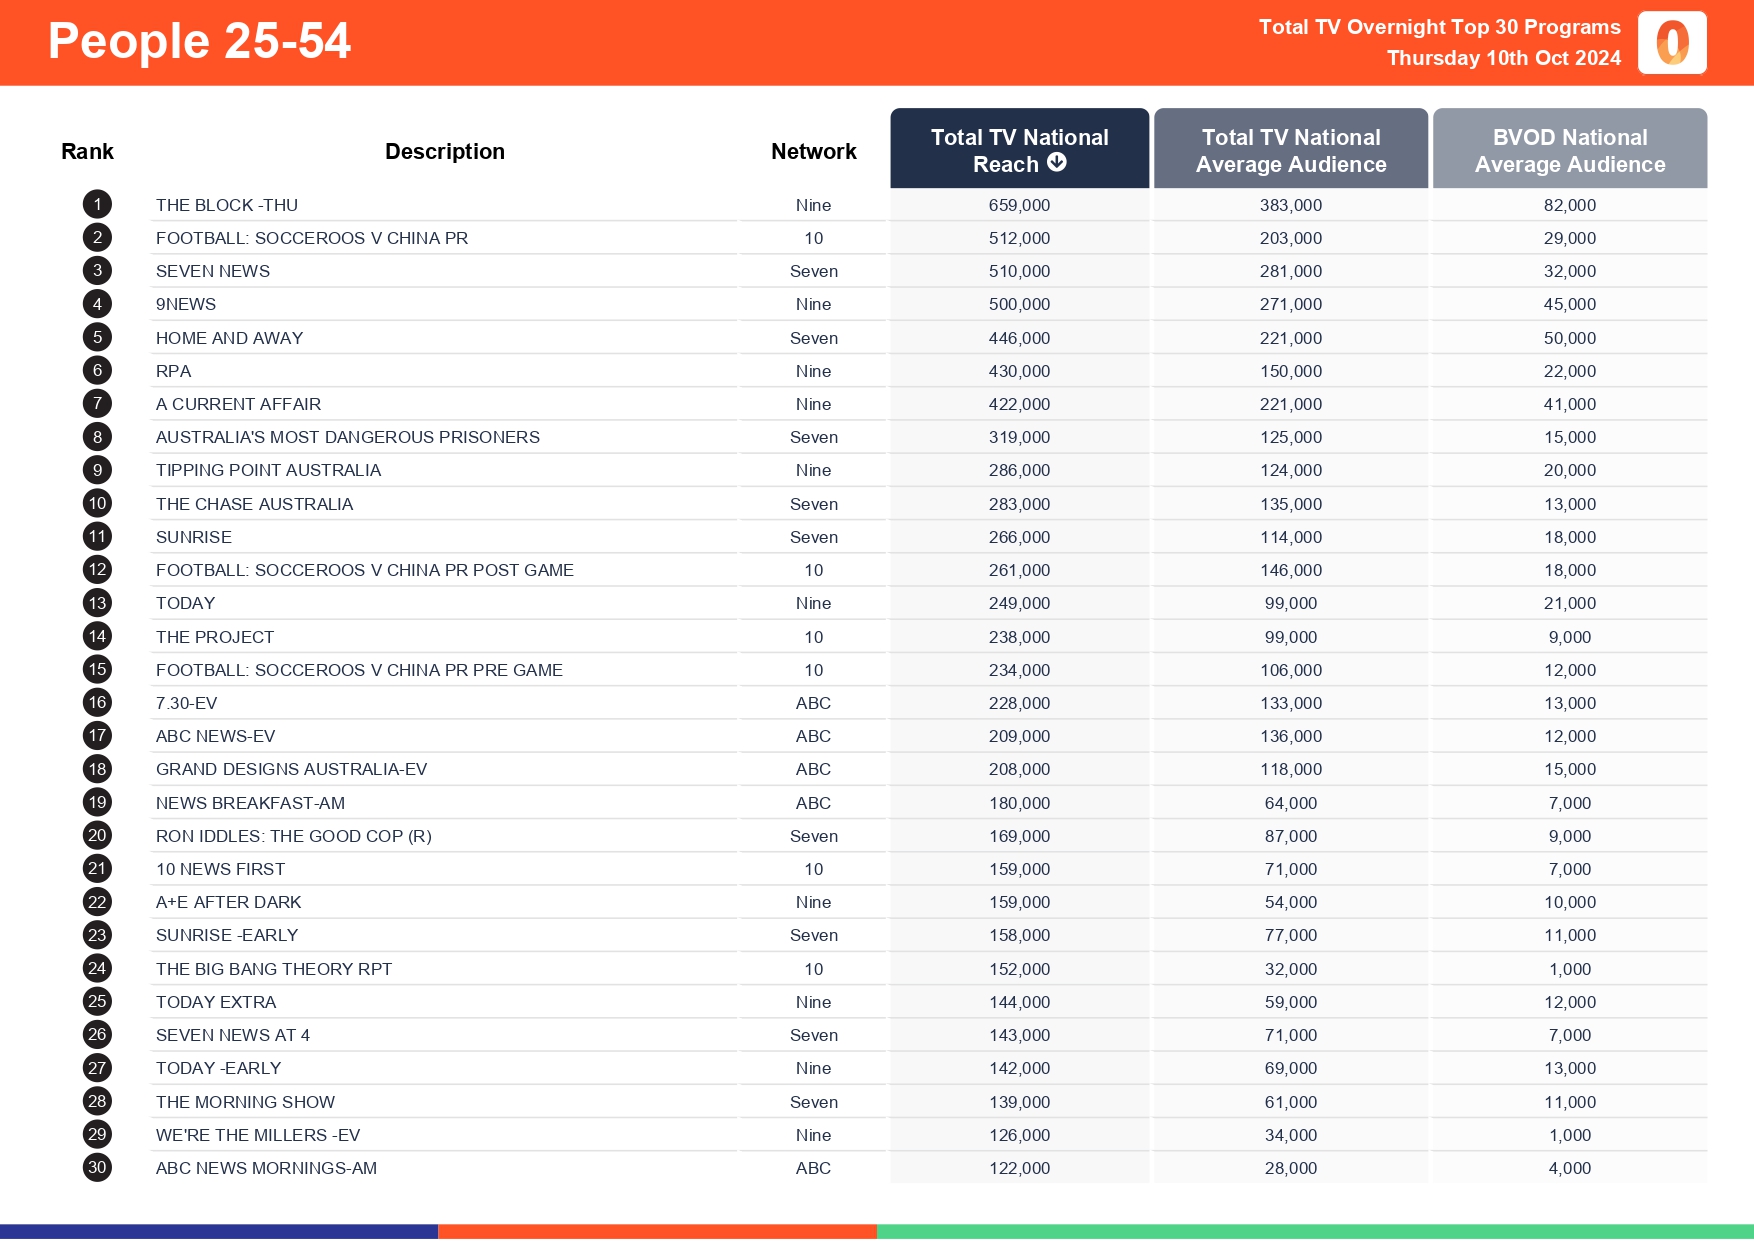This screenshot has height=1241, width=1754.
Task: Select the People 25-54 demographic heading
Action: (199, 41)
